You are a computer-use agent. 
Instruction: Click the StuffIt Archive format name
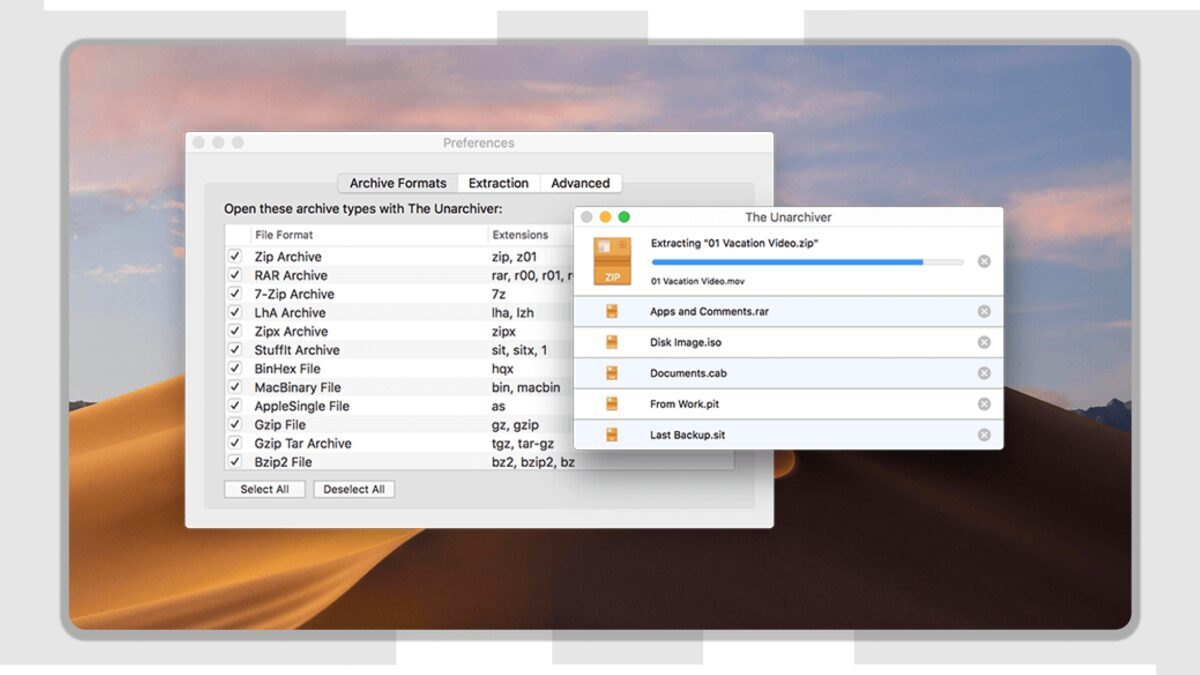point(297,350)
